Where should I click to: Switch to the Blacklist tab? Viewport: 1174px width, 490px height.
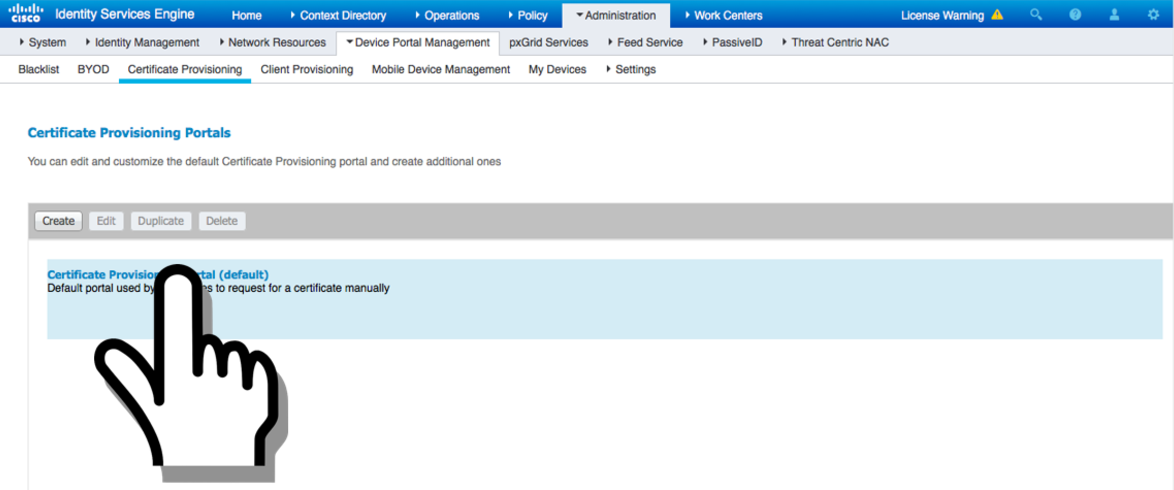(39, 69)
